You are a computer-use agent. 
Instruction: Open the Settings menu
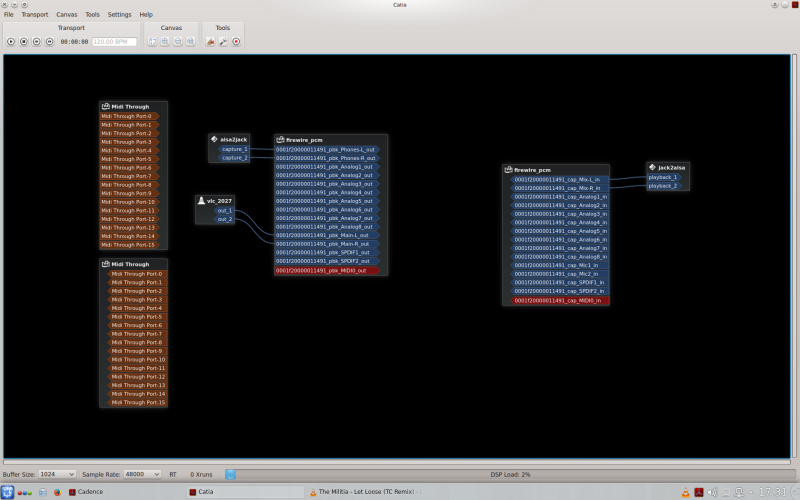pyautogui.click(x=119, y=15)
